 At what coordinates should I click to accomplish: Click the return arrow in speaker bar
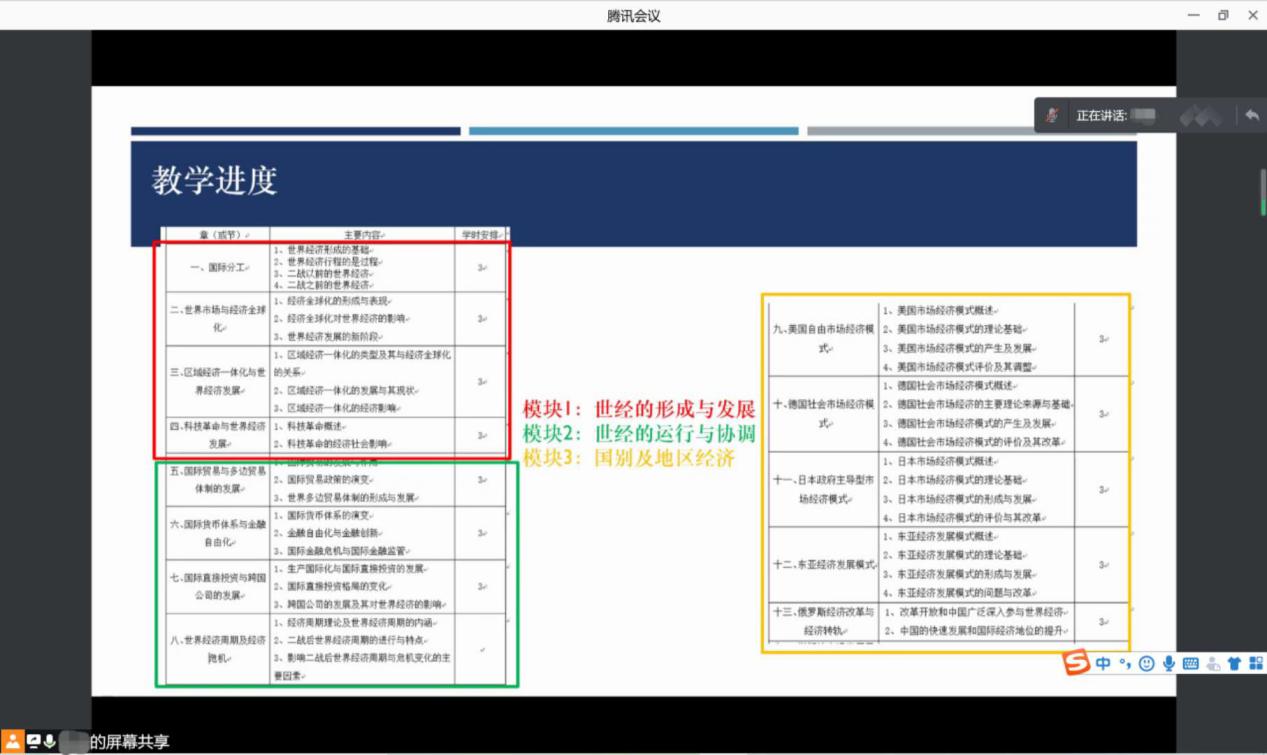(1251, 116)
